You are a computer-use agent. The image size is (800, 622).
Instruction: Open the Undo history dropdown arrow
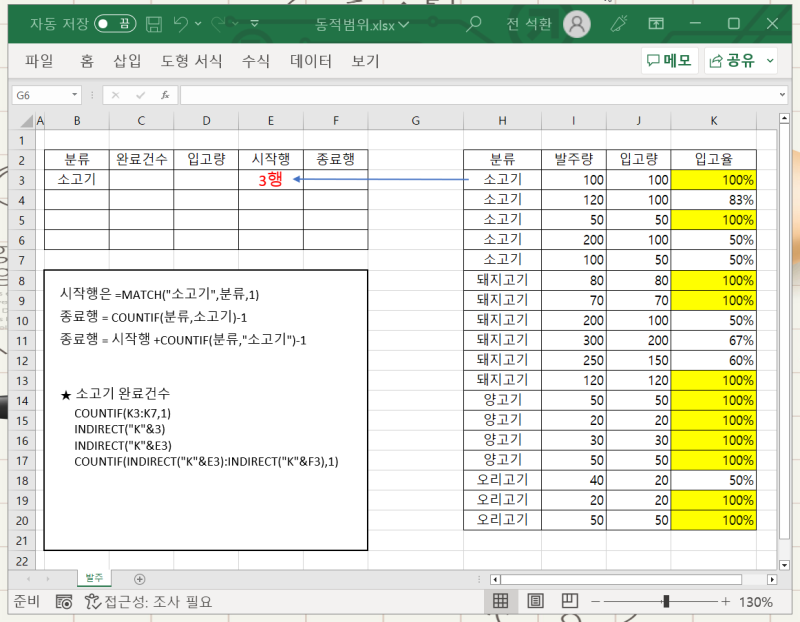tap(198, 24)
